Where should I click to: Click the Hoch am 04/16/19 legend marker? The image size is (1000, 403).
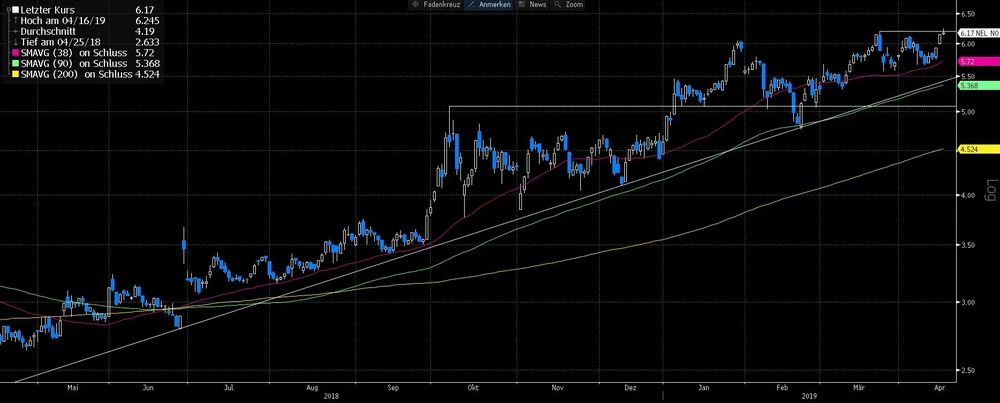click(x=11, y=19)
